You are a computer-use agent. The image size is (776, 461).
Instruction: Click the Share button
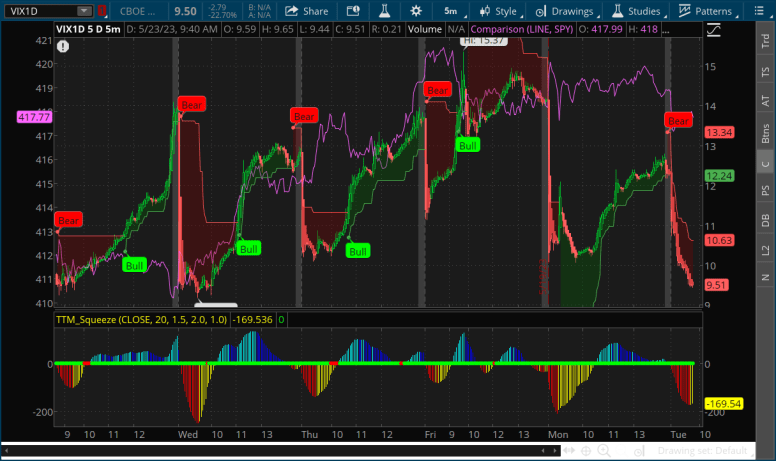307,11
